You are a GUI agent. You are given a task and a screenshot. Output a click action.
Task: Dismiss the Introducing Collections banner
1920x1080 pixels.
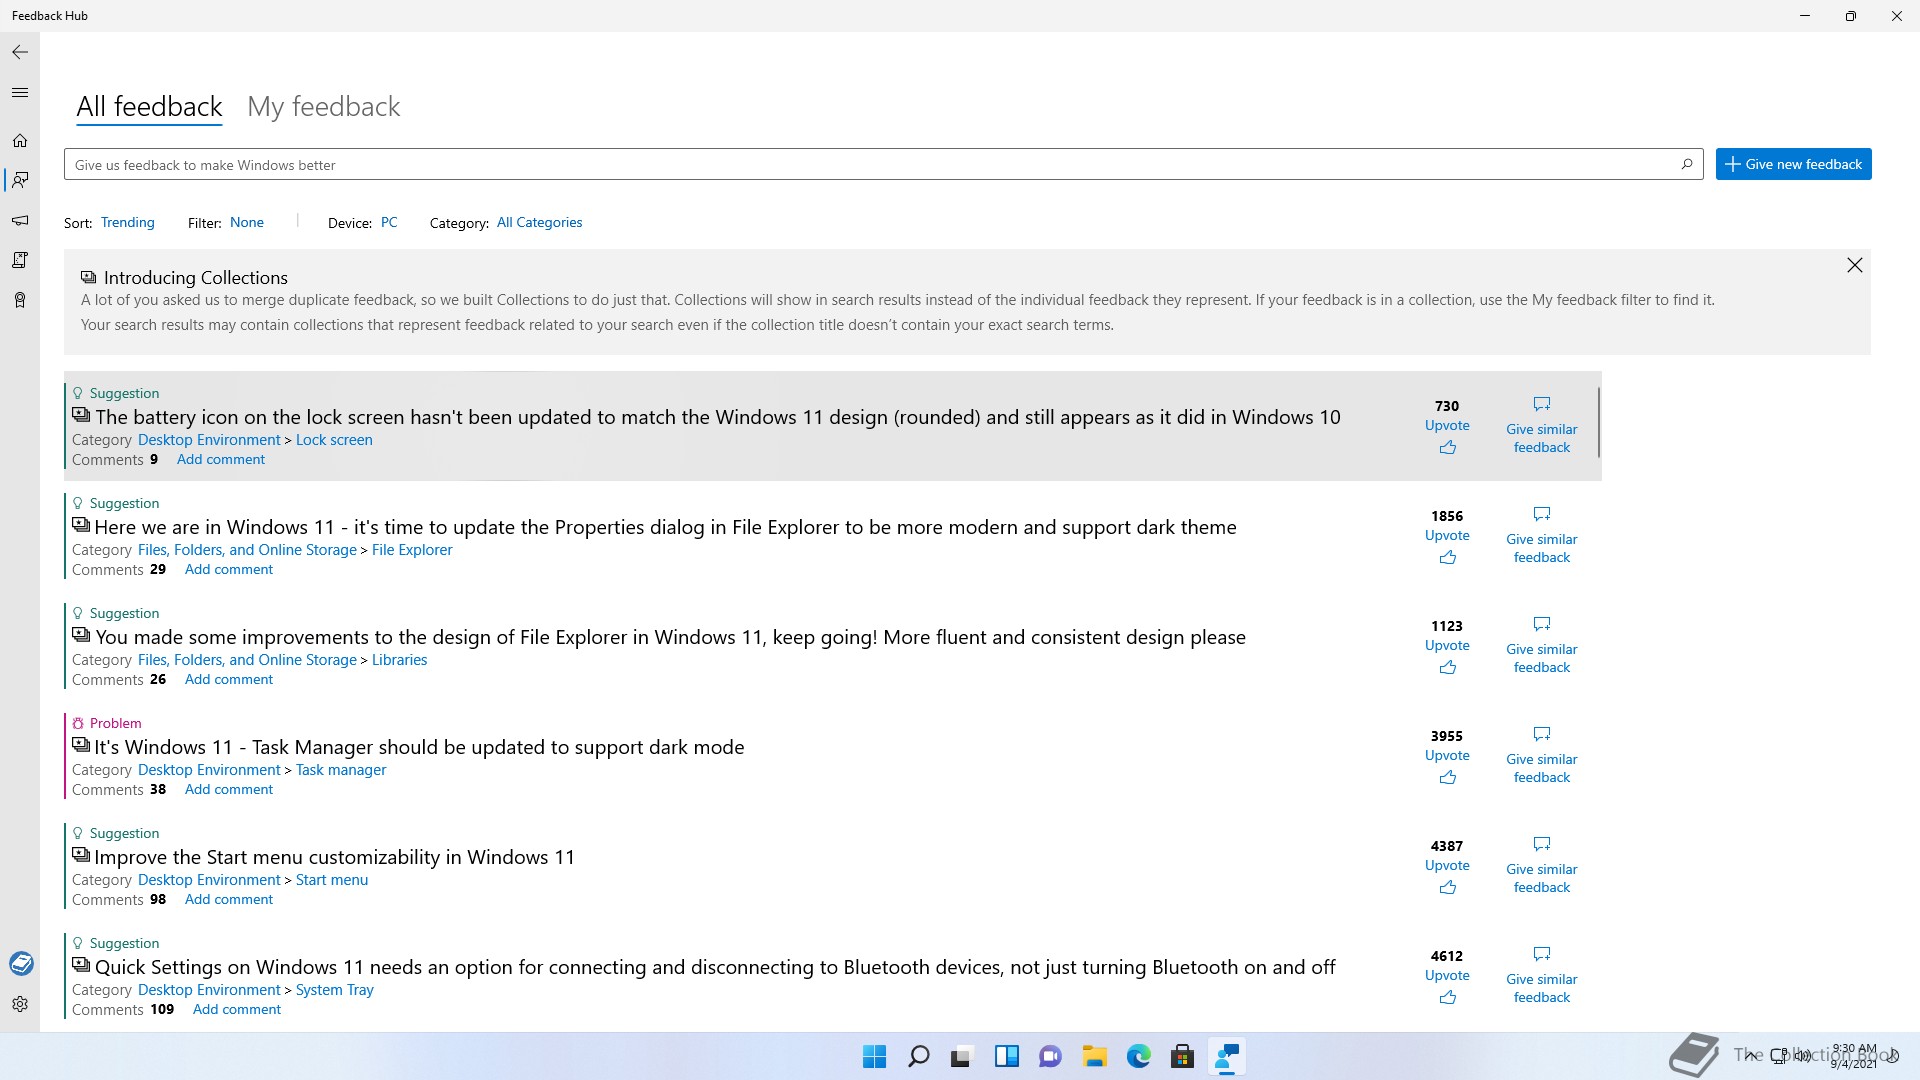(x=1855, y=265)
